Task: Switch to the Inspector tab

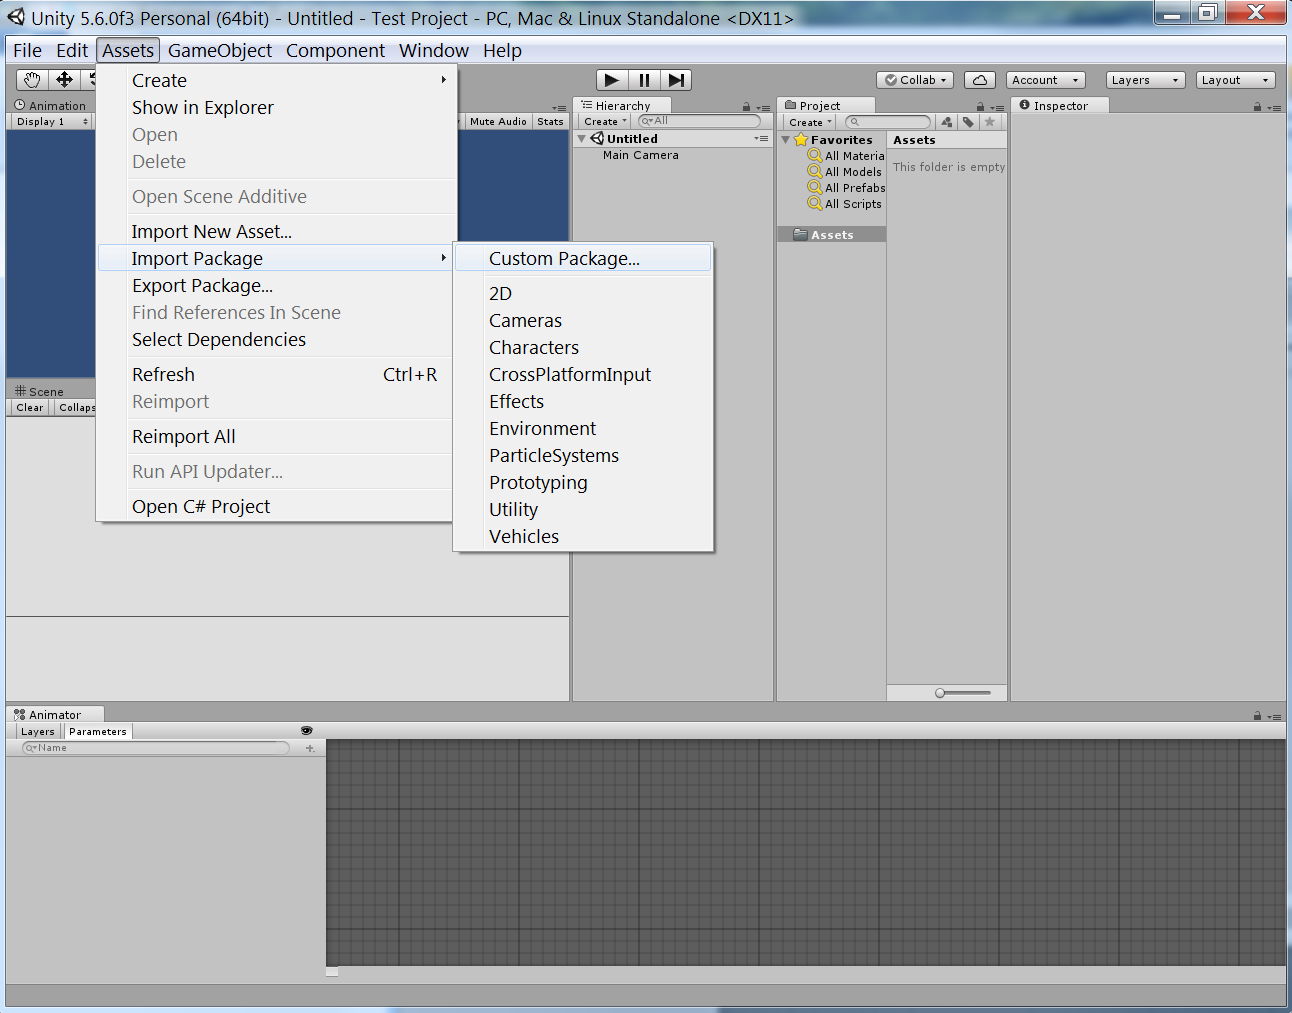Action: coord(1060,106)
